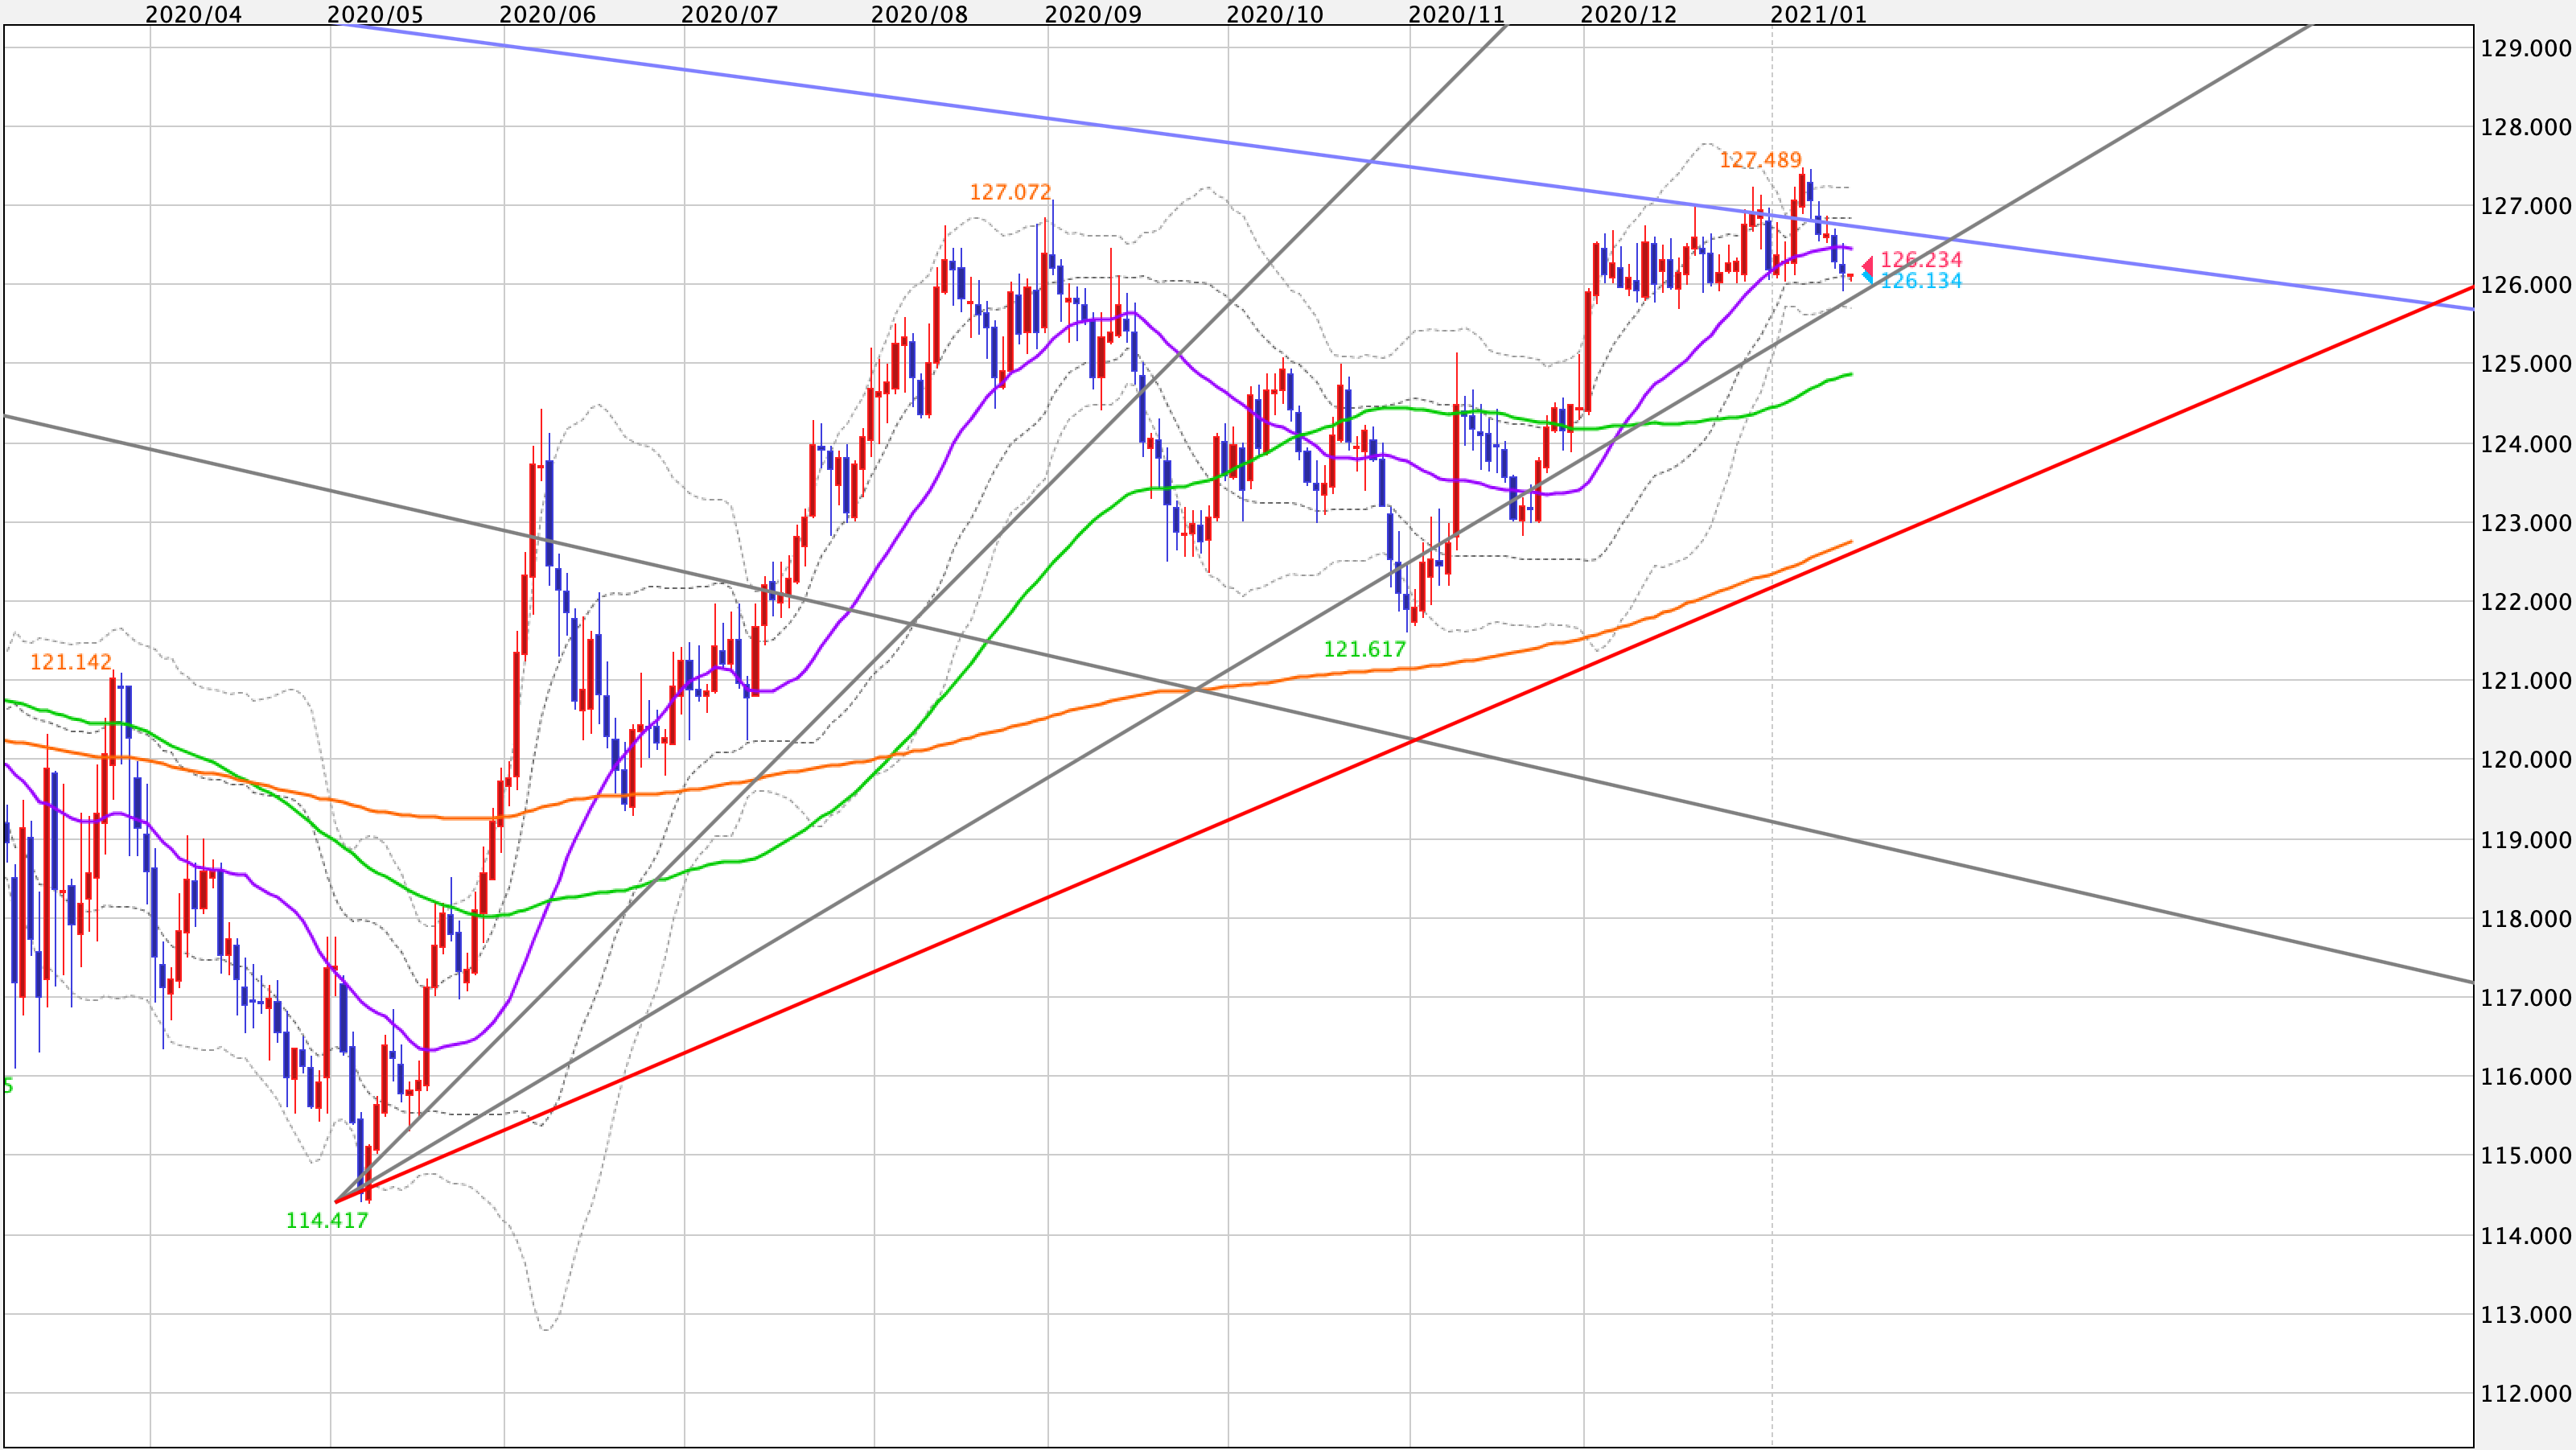Click the 2020/09 date label

[1093, 14]
